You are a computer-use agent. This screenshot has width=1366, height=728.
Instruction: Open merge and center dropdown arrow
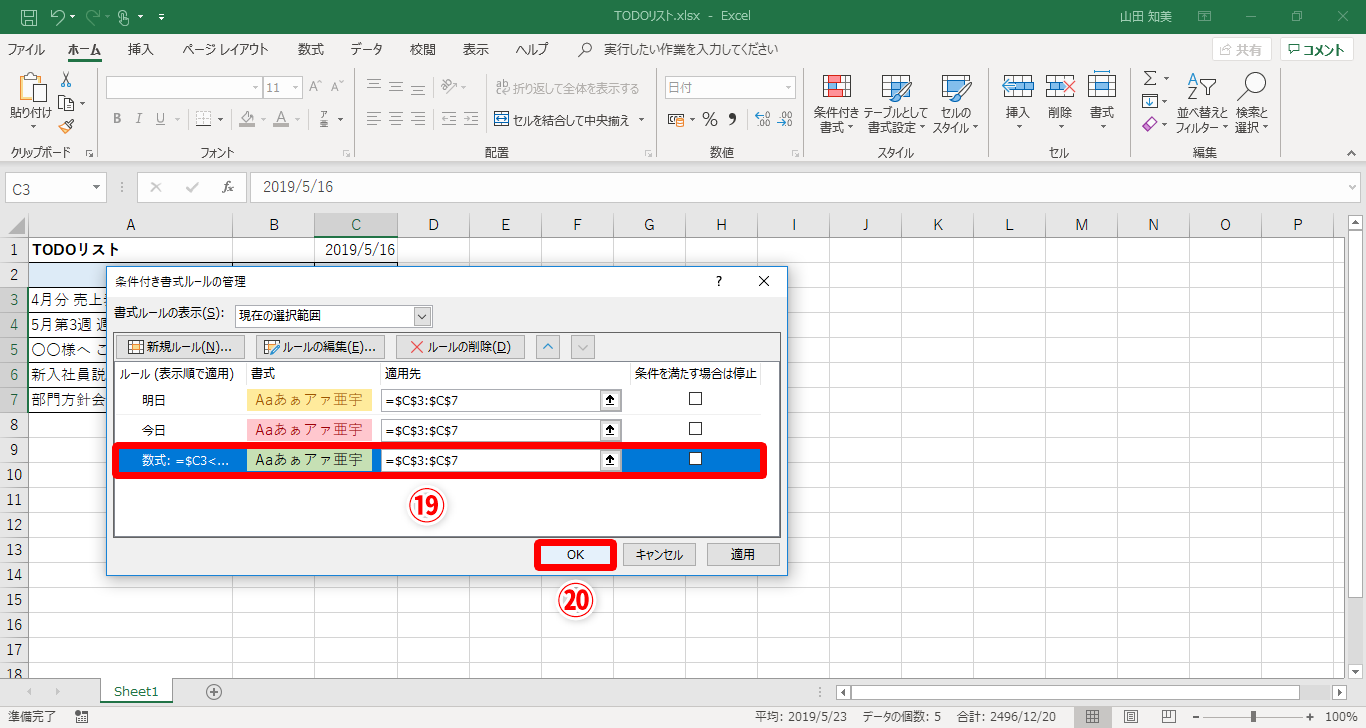[641, 120]
